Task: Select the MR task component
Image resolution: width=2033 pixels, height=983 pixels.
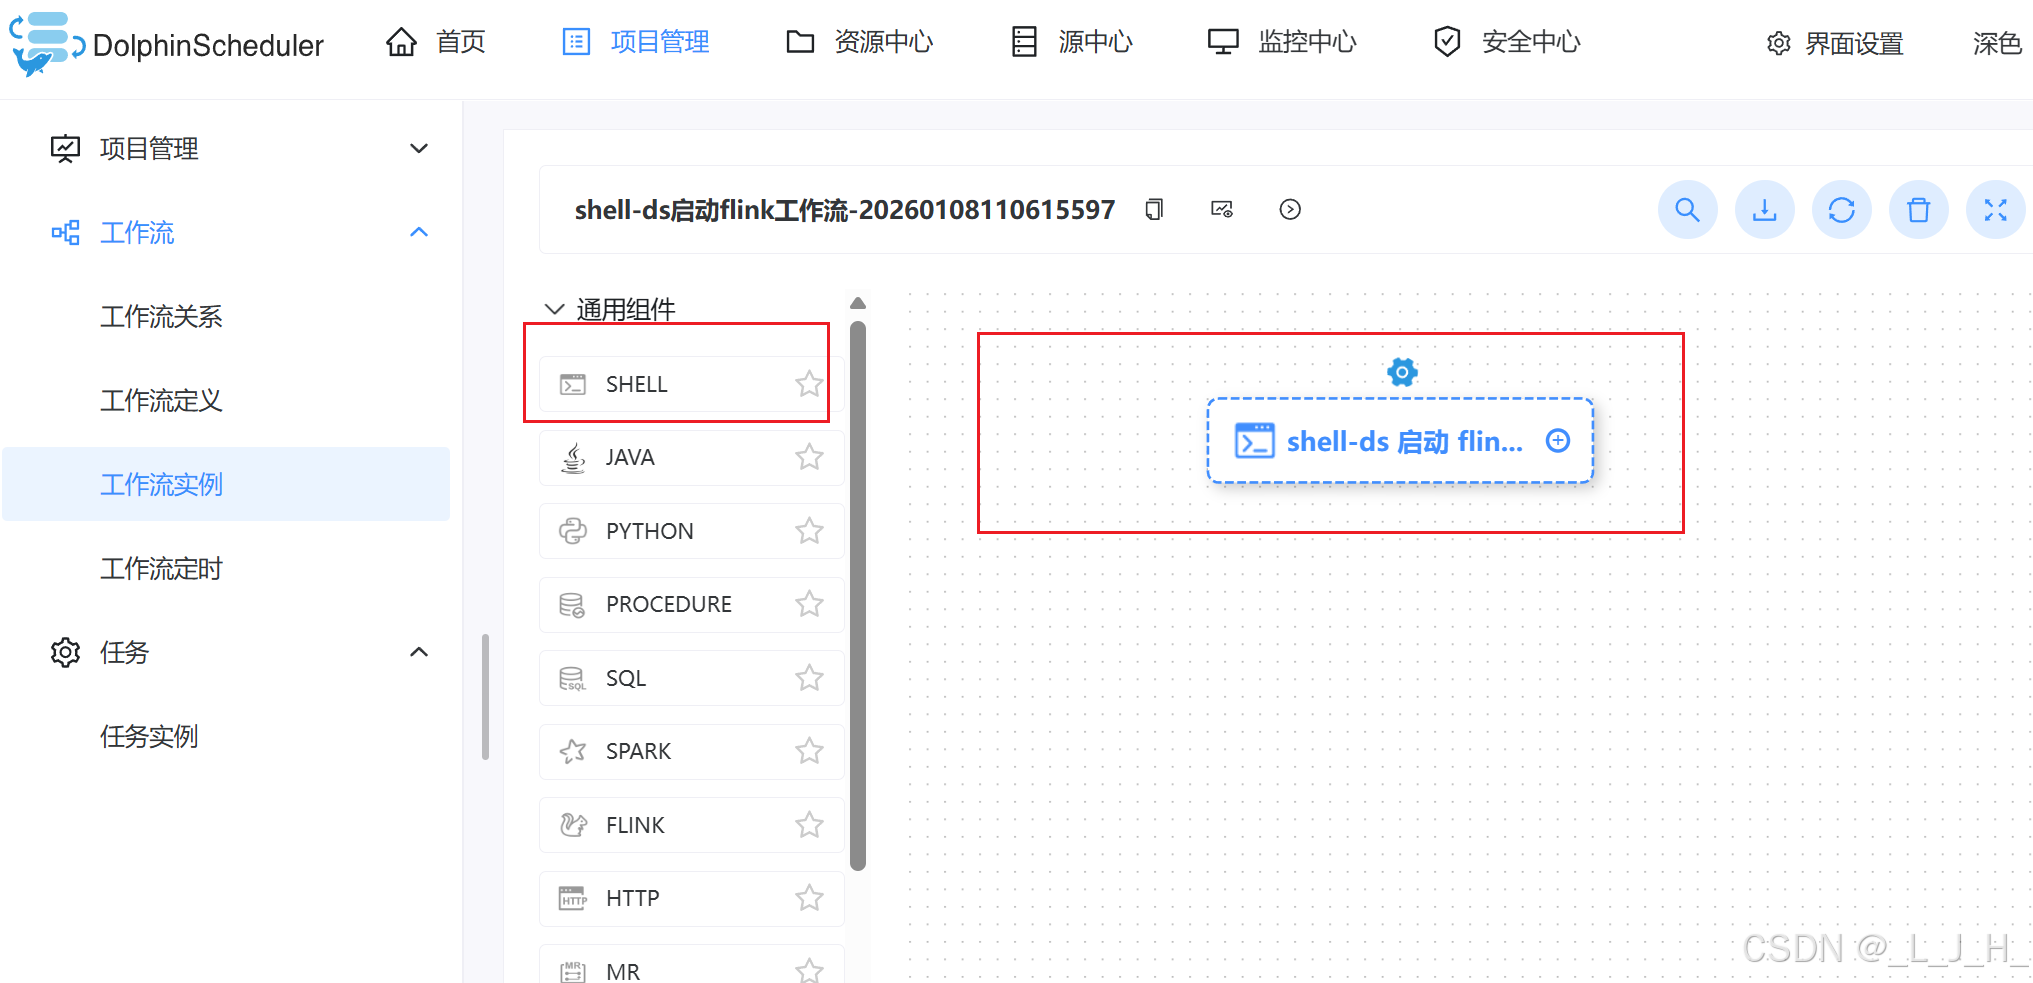Action: click(x=691, y=964)
